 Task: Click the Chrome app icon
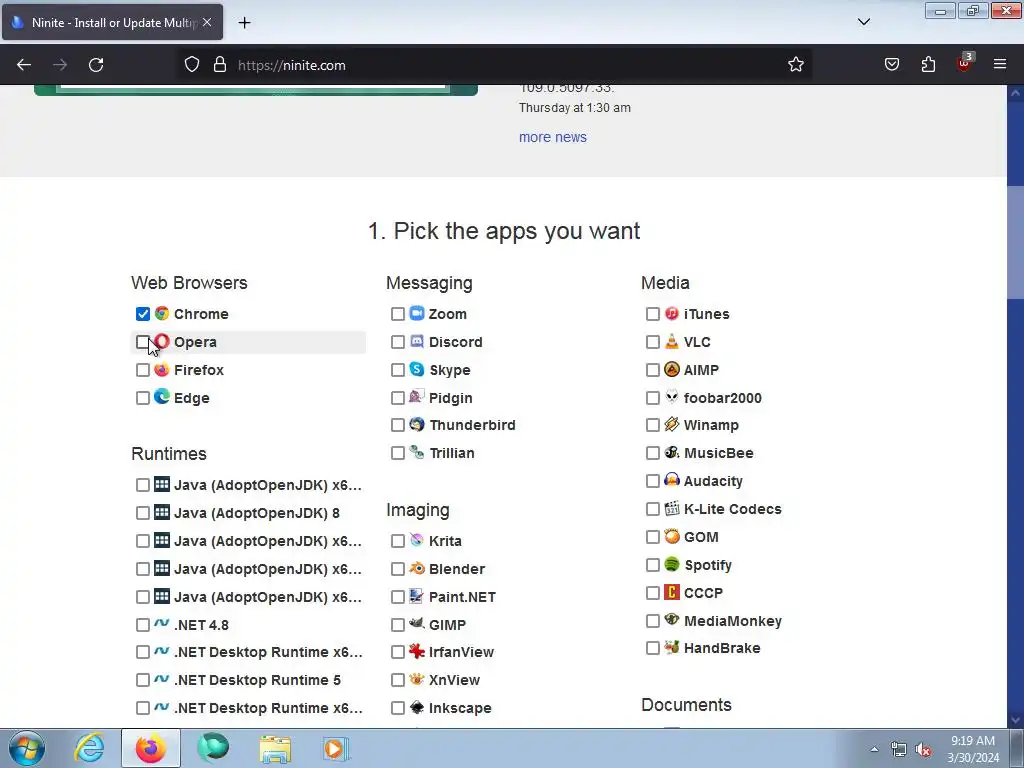161,313
